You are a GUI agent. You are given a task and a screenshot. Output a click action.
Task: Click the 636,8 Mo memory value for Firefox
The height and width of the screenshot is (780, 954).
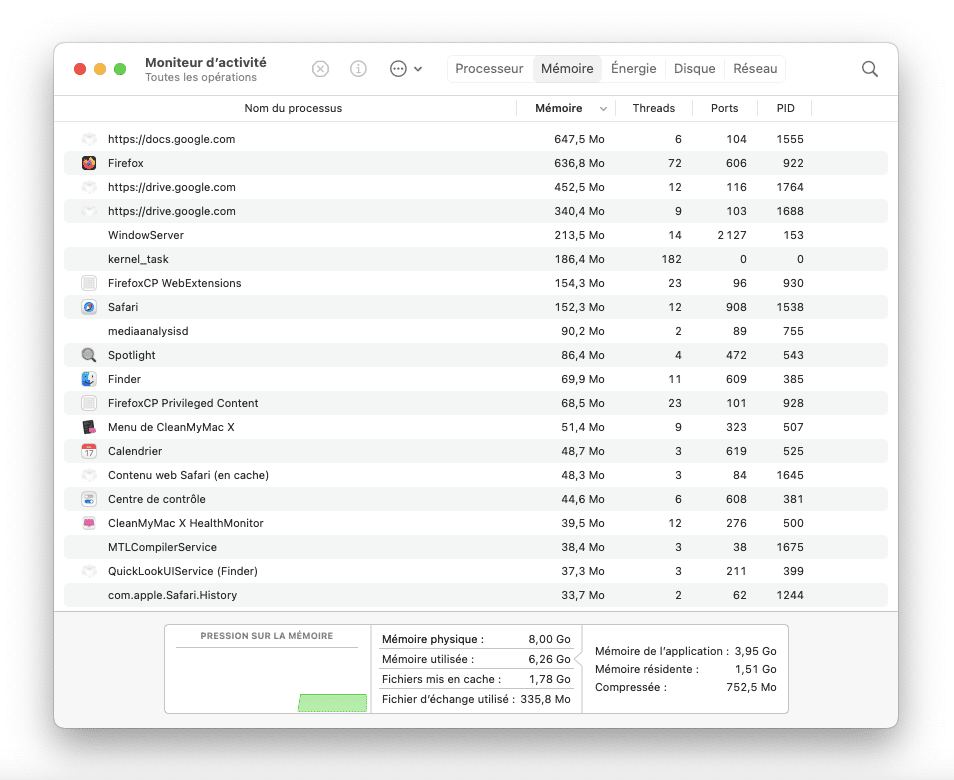(x=579, y=163)
